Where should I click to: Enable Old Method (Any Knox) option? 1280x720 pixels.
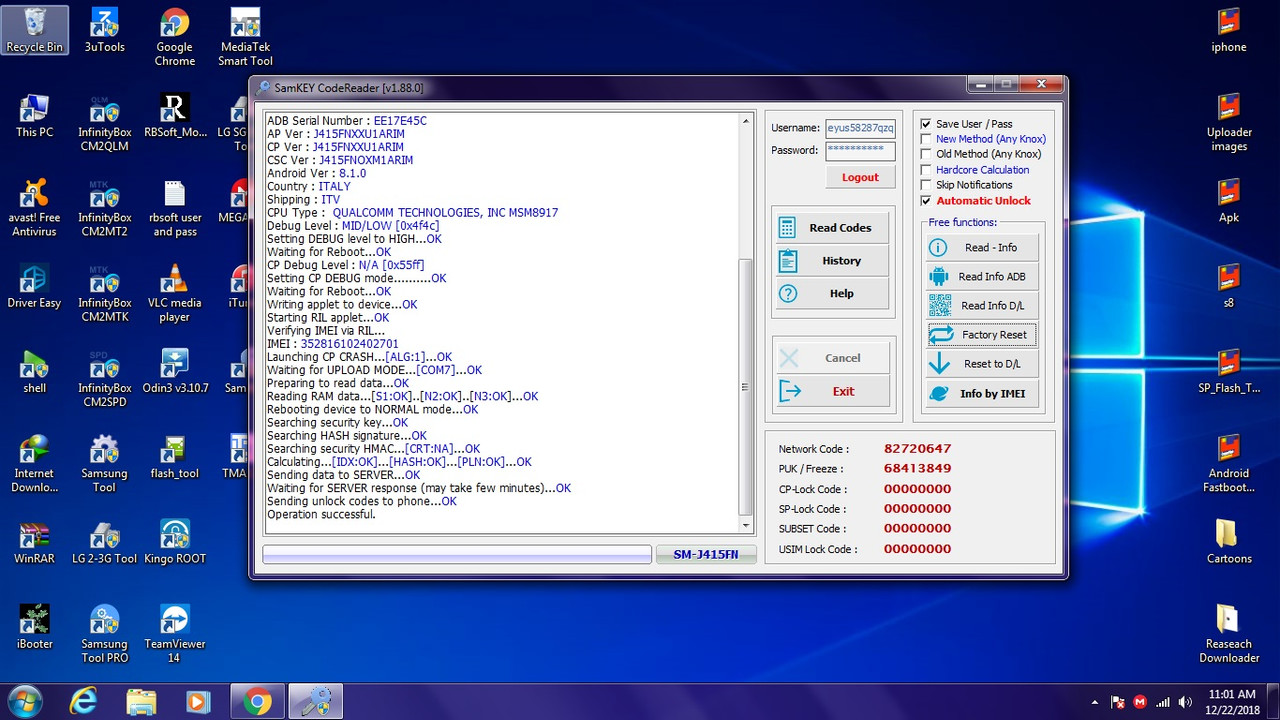(x=926, y=154)
